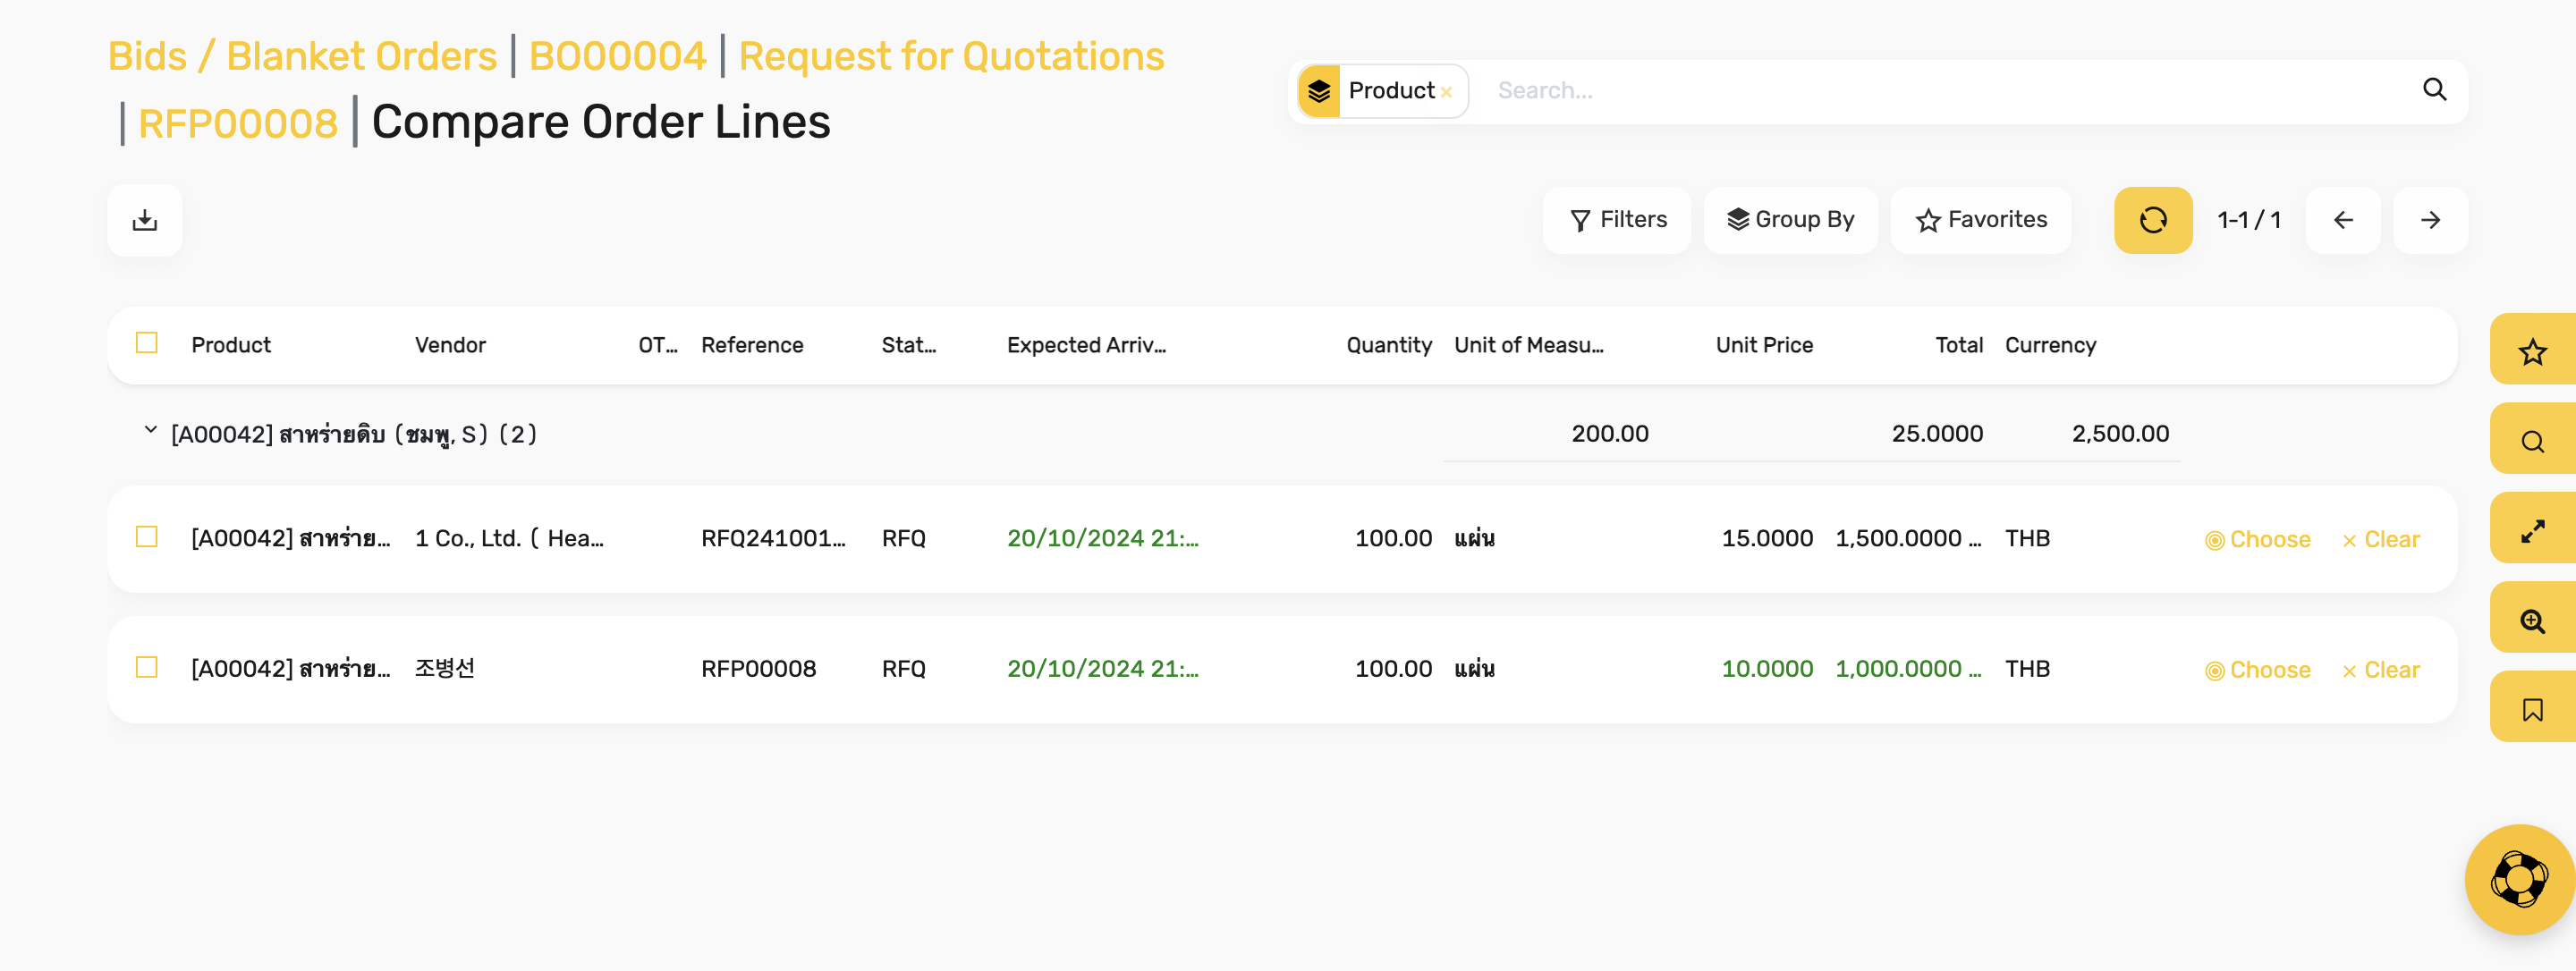The width and height of the screenshot is (2576, 971).
Task: Click vendor cell 조병선
Action: coord(445,668)
